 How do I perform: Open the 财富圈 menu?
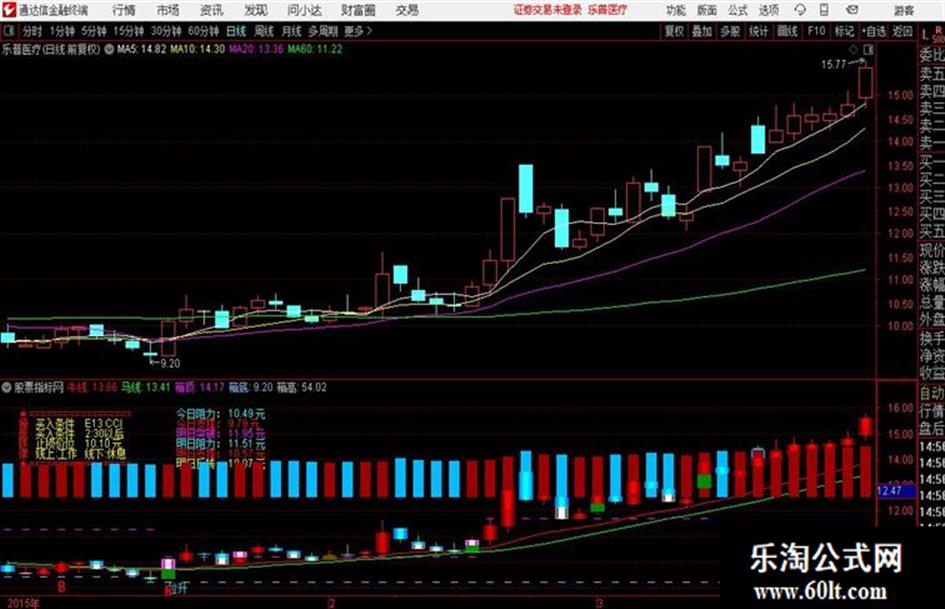pos(358,10)
